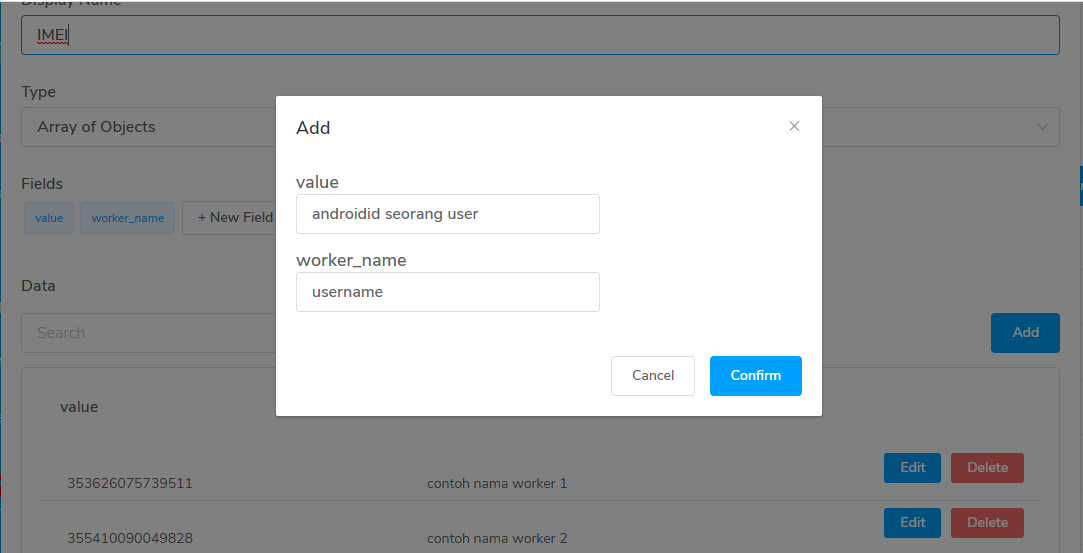
Task: Click the Display Name field containing IMEI
Action: pos(540,35)
